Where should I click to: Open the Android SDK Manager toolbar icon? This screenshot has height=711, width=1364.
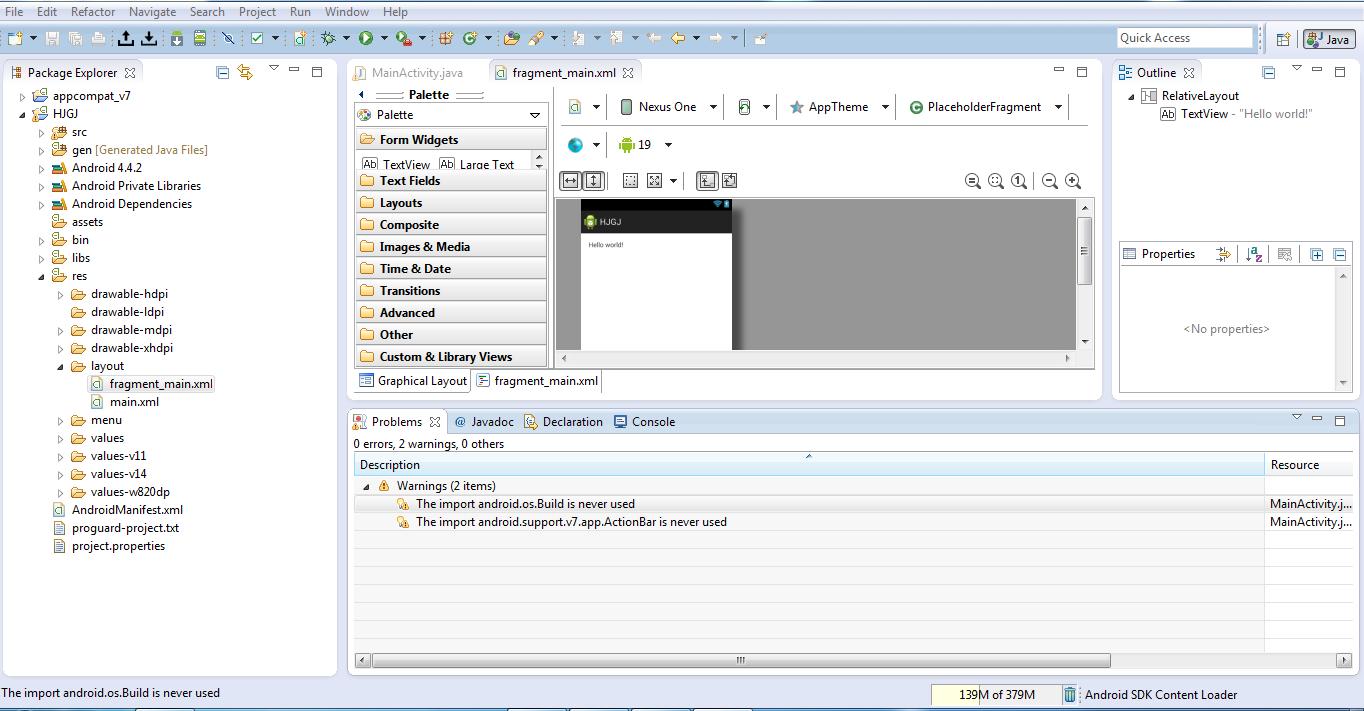coord(177,38)
